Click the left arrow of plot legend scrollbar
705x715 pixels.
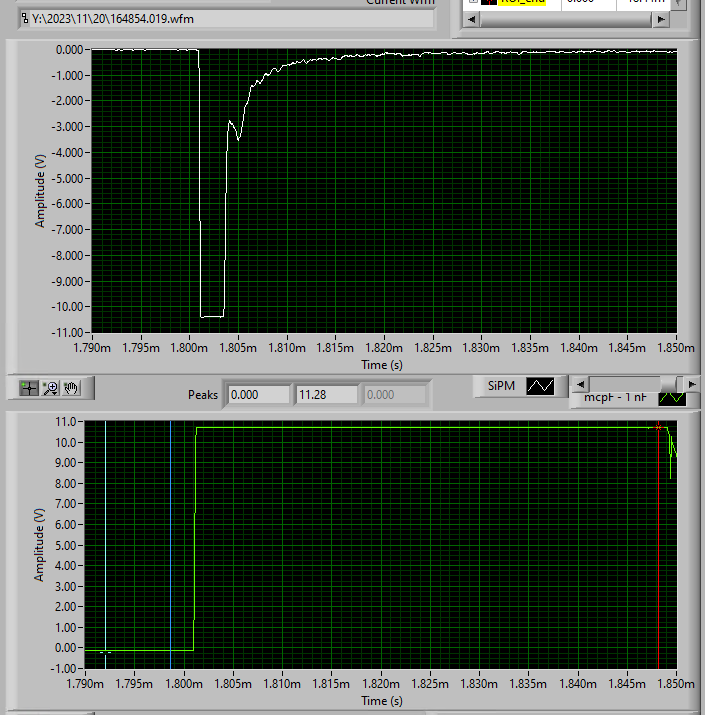(580, 384)
